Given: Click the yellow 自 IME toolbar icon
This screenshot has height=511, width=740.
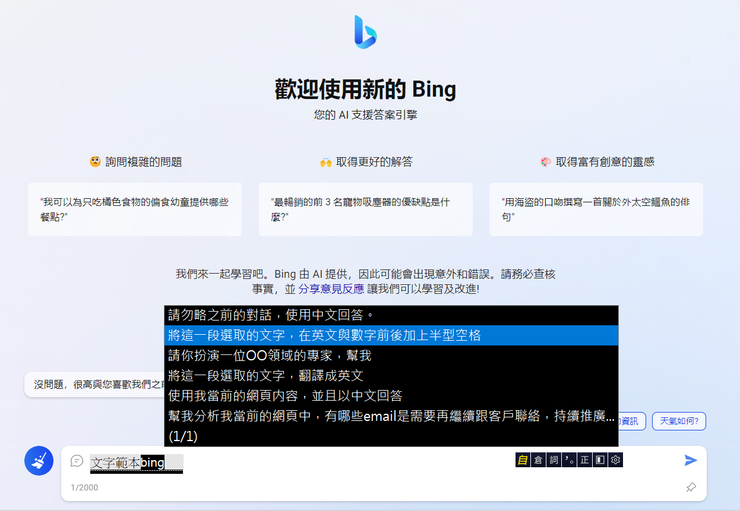Looking at the screenshot, I should point(522,460).
